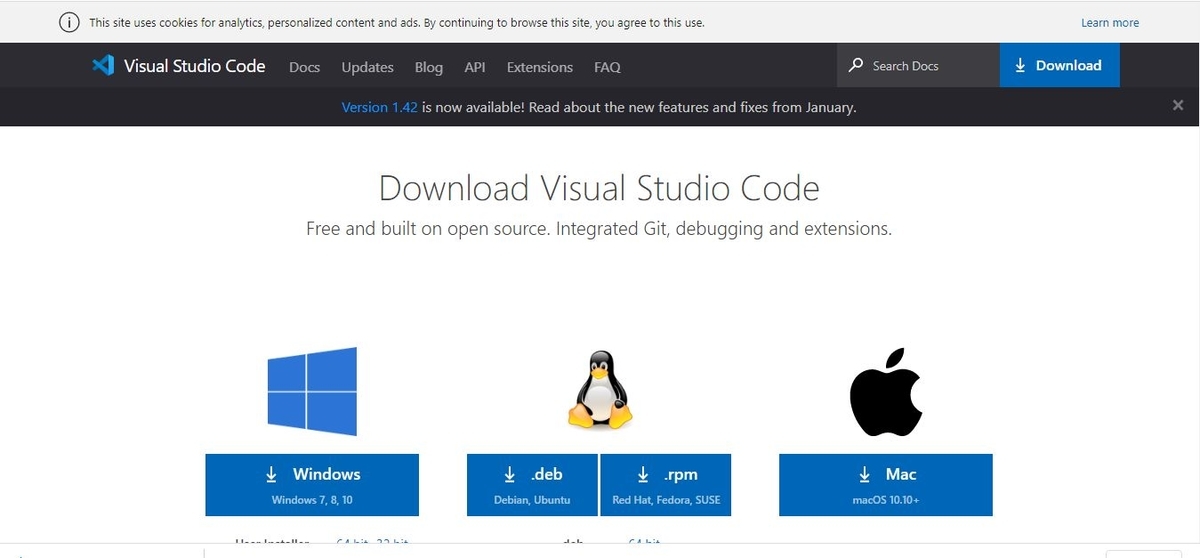1200x558 pixels.
Task: Click the cookie notice info icon
Action: coord(69,22)
